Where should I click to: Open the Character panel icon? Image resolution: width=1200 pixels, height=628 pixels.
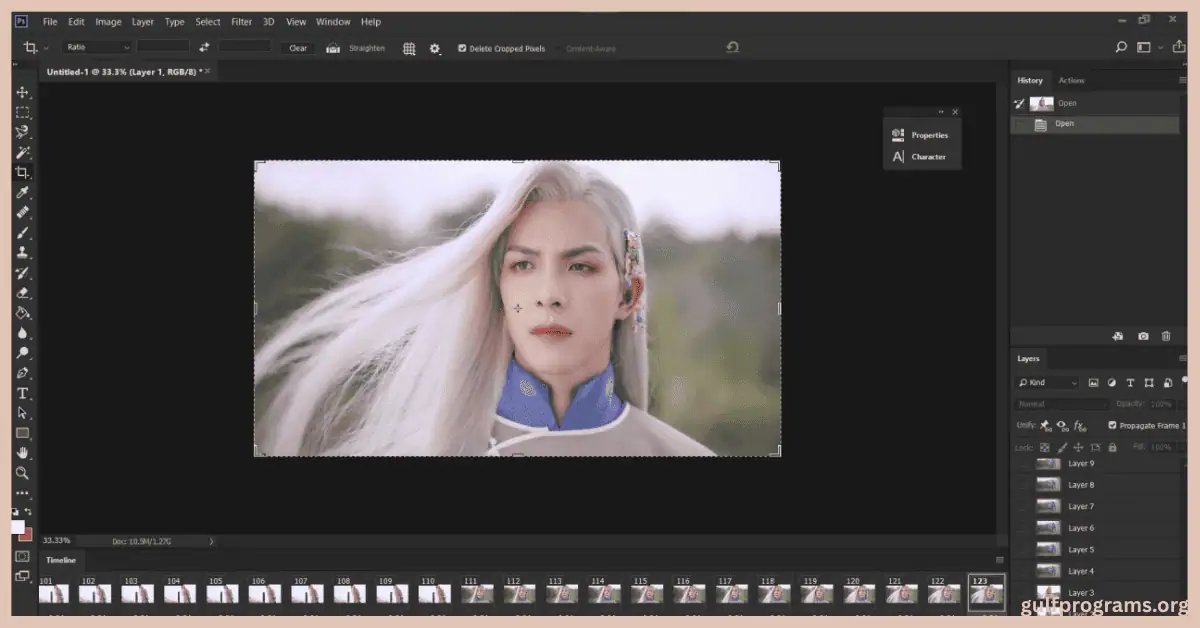(897, 156)
